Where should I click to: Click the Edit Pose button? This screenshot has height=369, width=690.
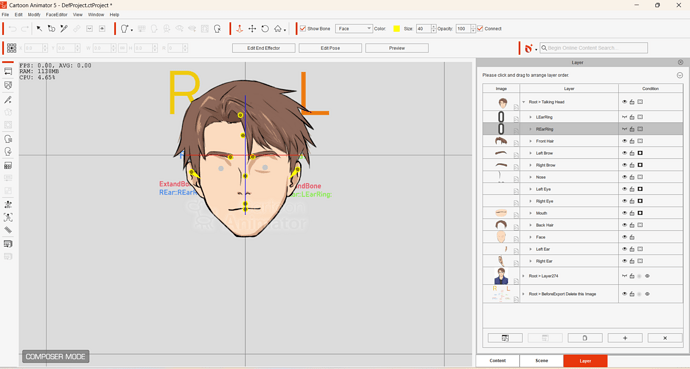[330, 48]
